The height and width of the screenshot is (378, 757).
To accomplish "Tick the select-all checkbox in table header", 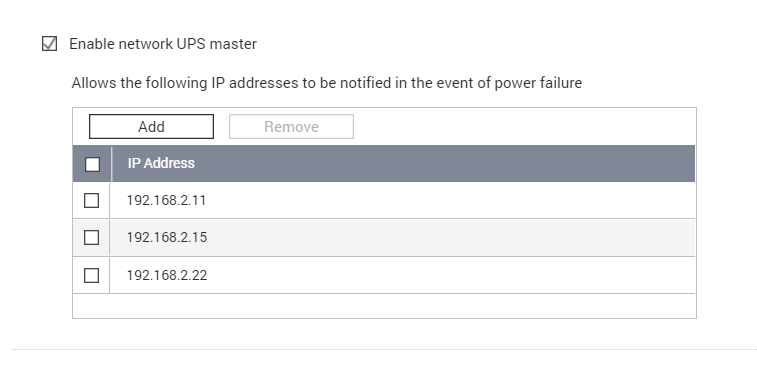I will click(x=92, y=164).
